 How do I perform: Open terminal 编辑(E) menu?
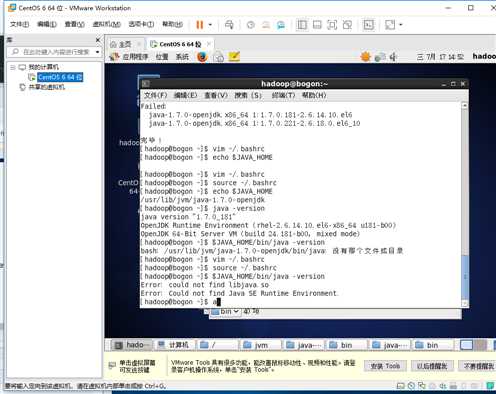coord(185,95)
